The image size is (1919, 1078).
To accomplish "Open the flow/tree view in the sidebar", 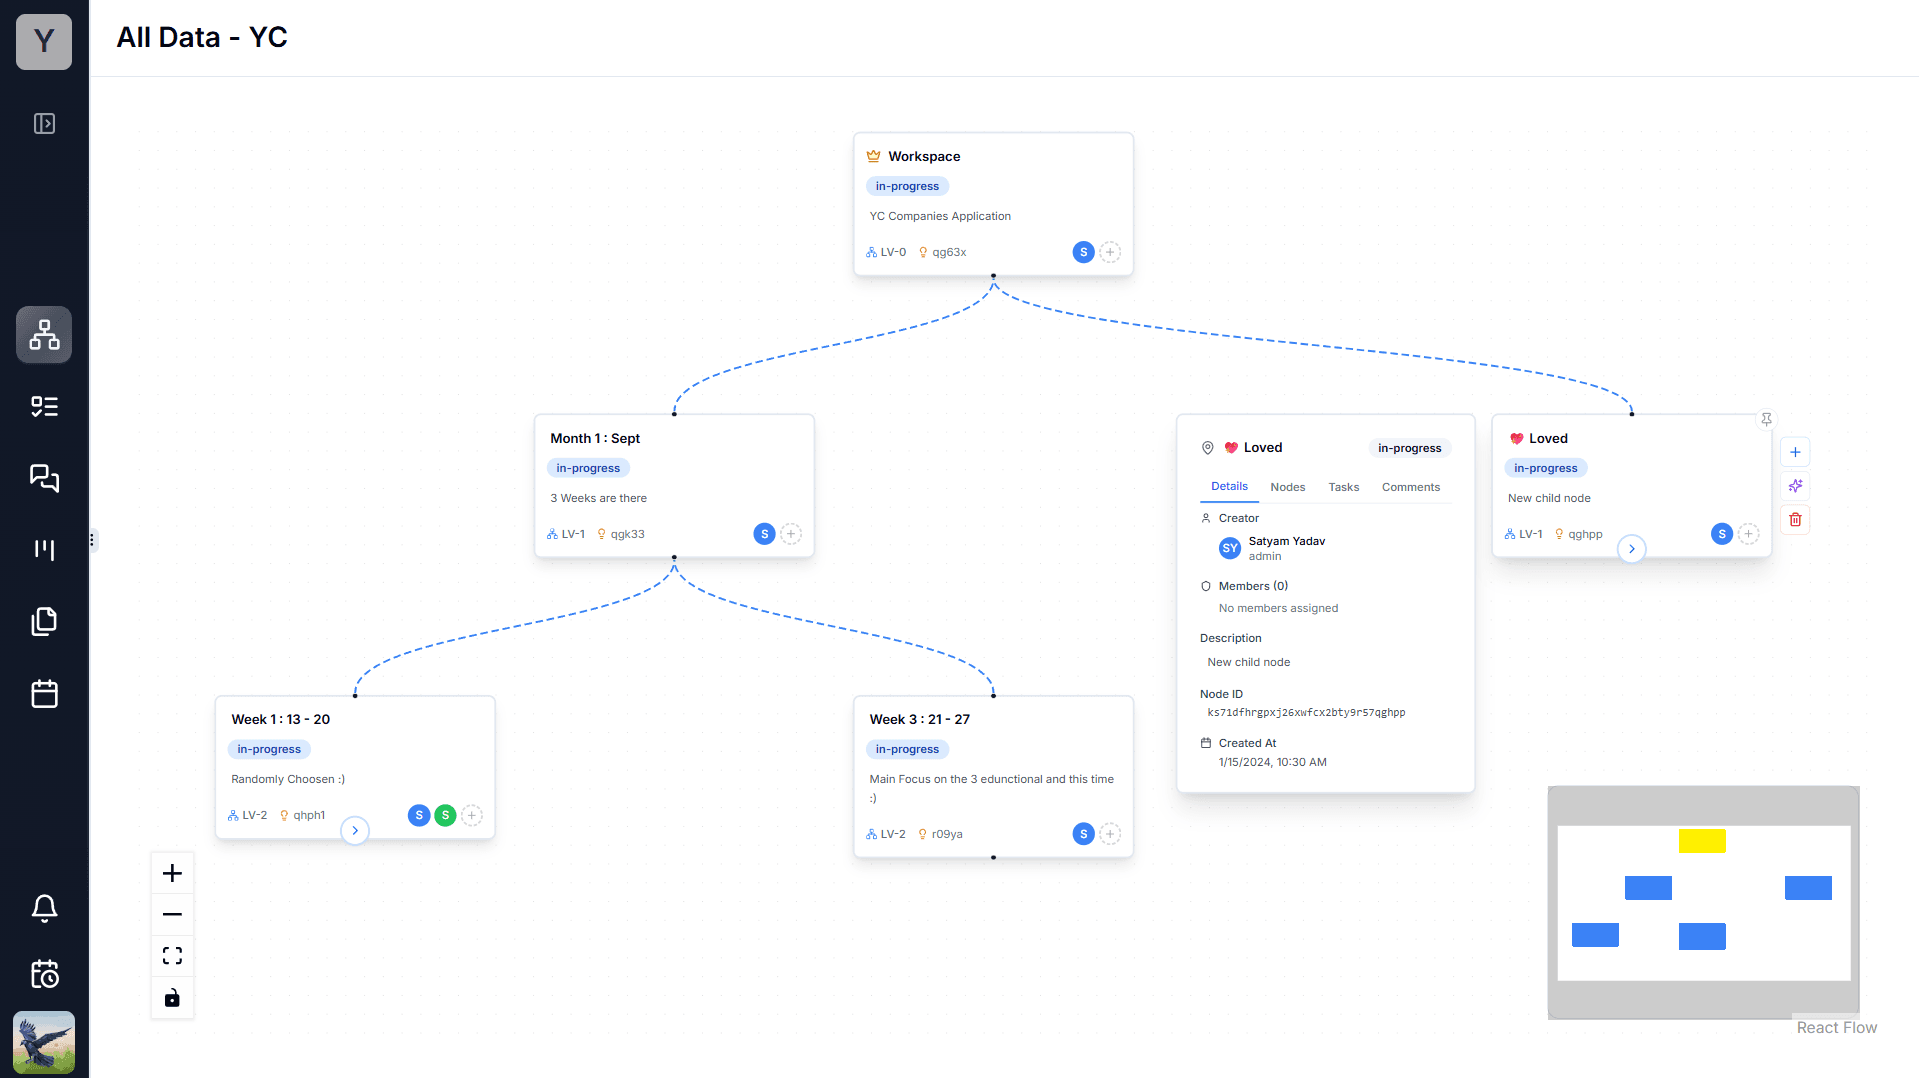I will (x=44, y=334).
